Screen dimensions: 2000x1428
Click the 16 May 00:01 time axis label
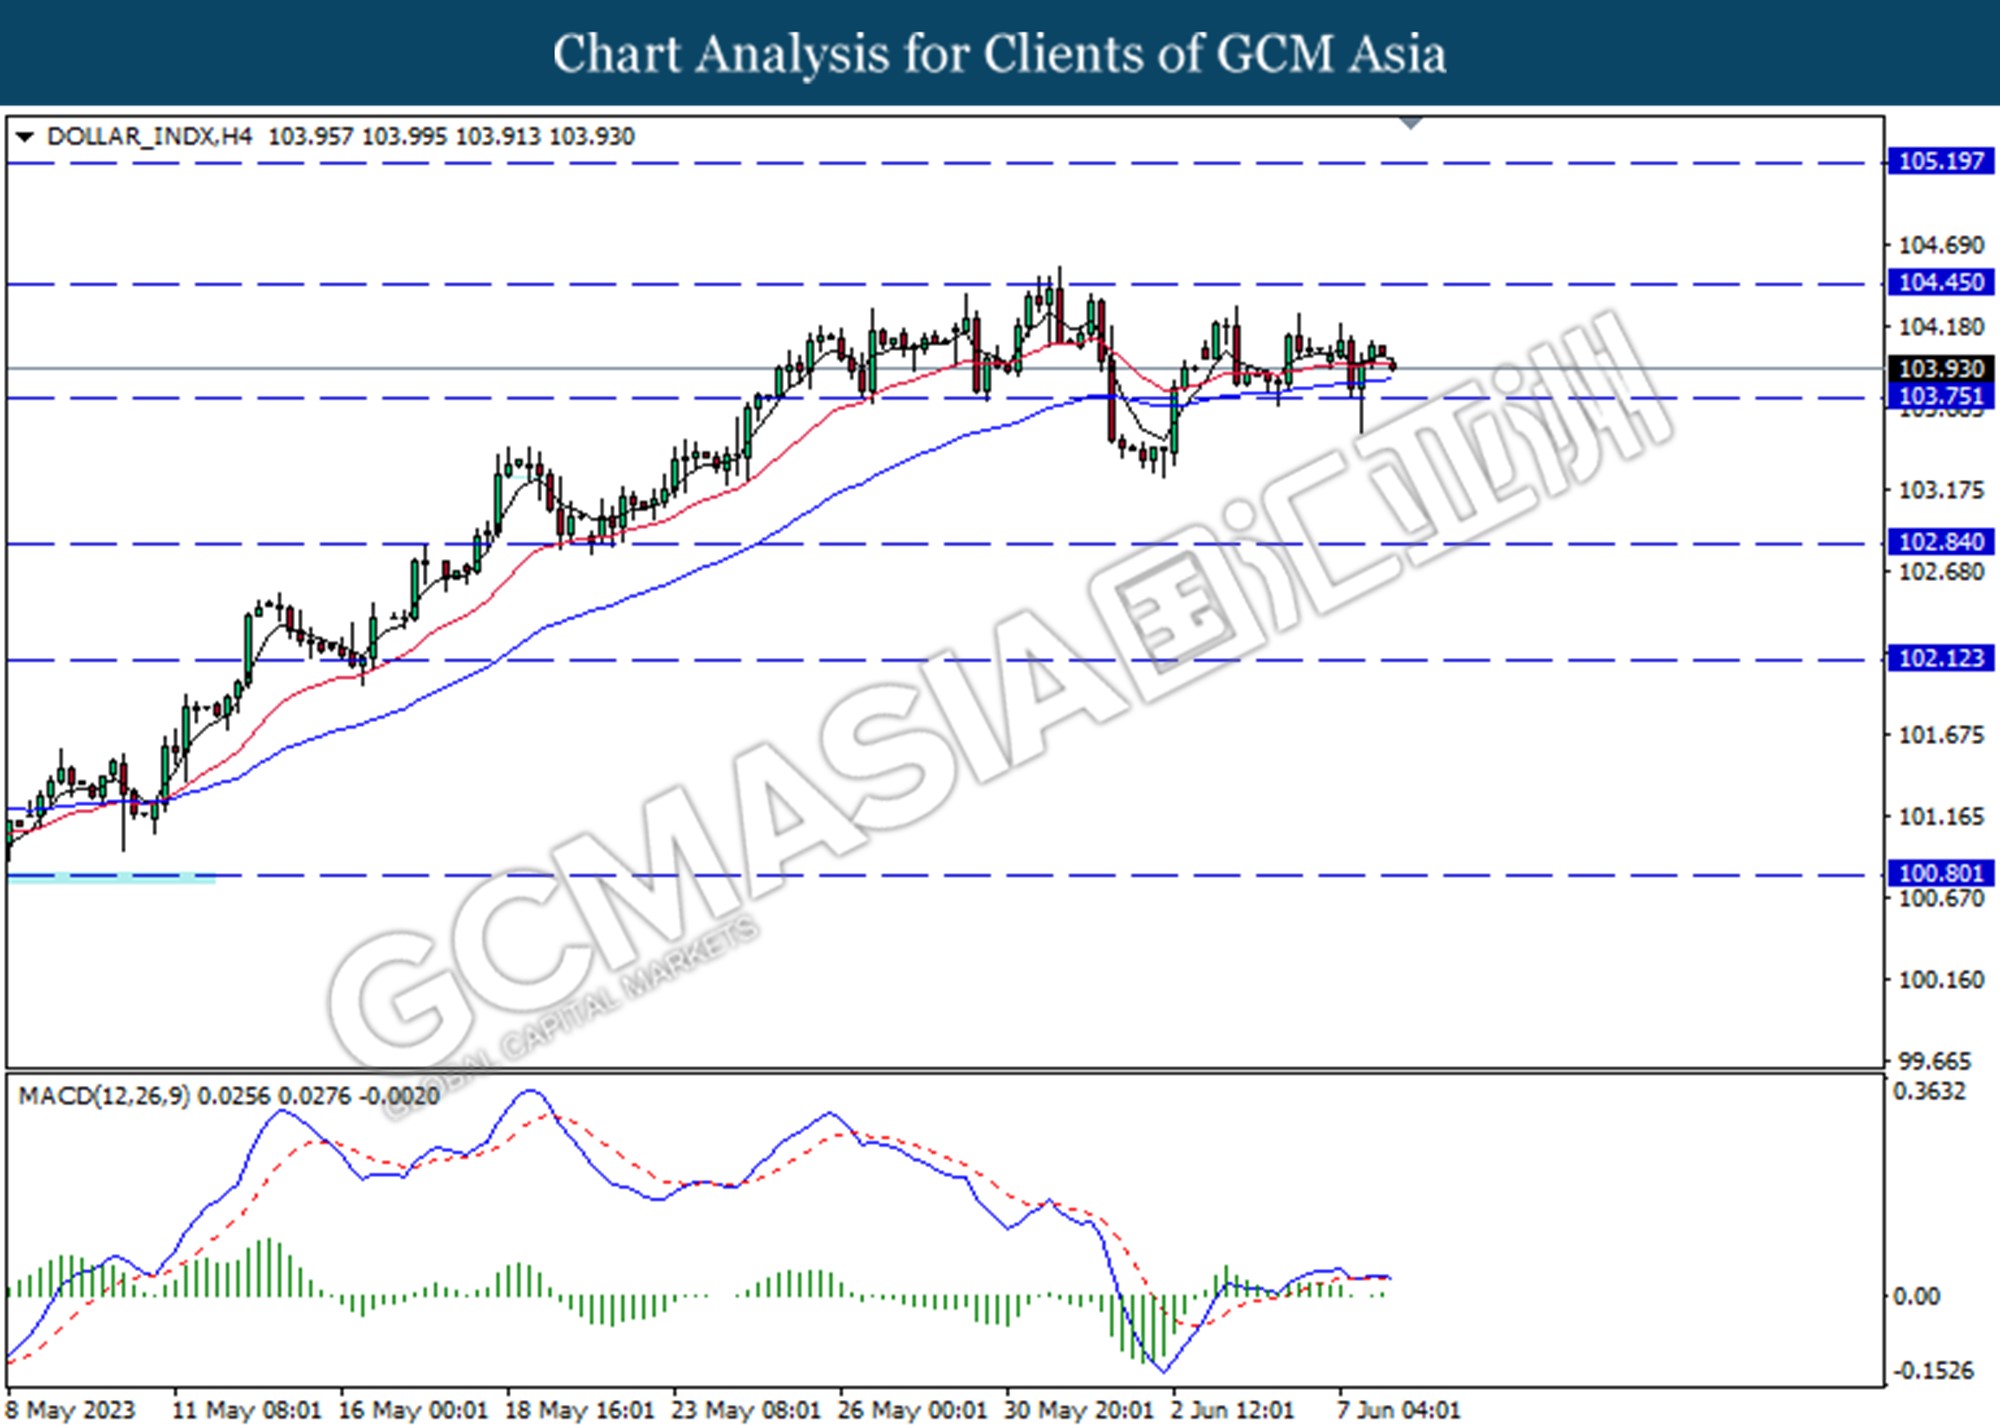413,1410
